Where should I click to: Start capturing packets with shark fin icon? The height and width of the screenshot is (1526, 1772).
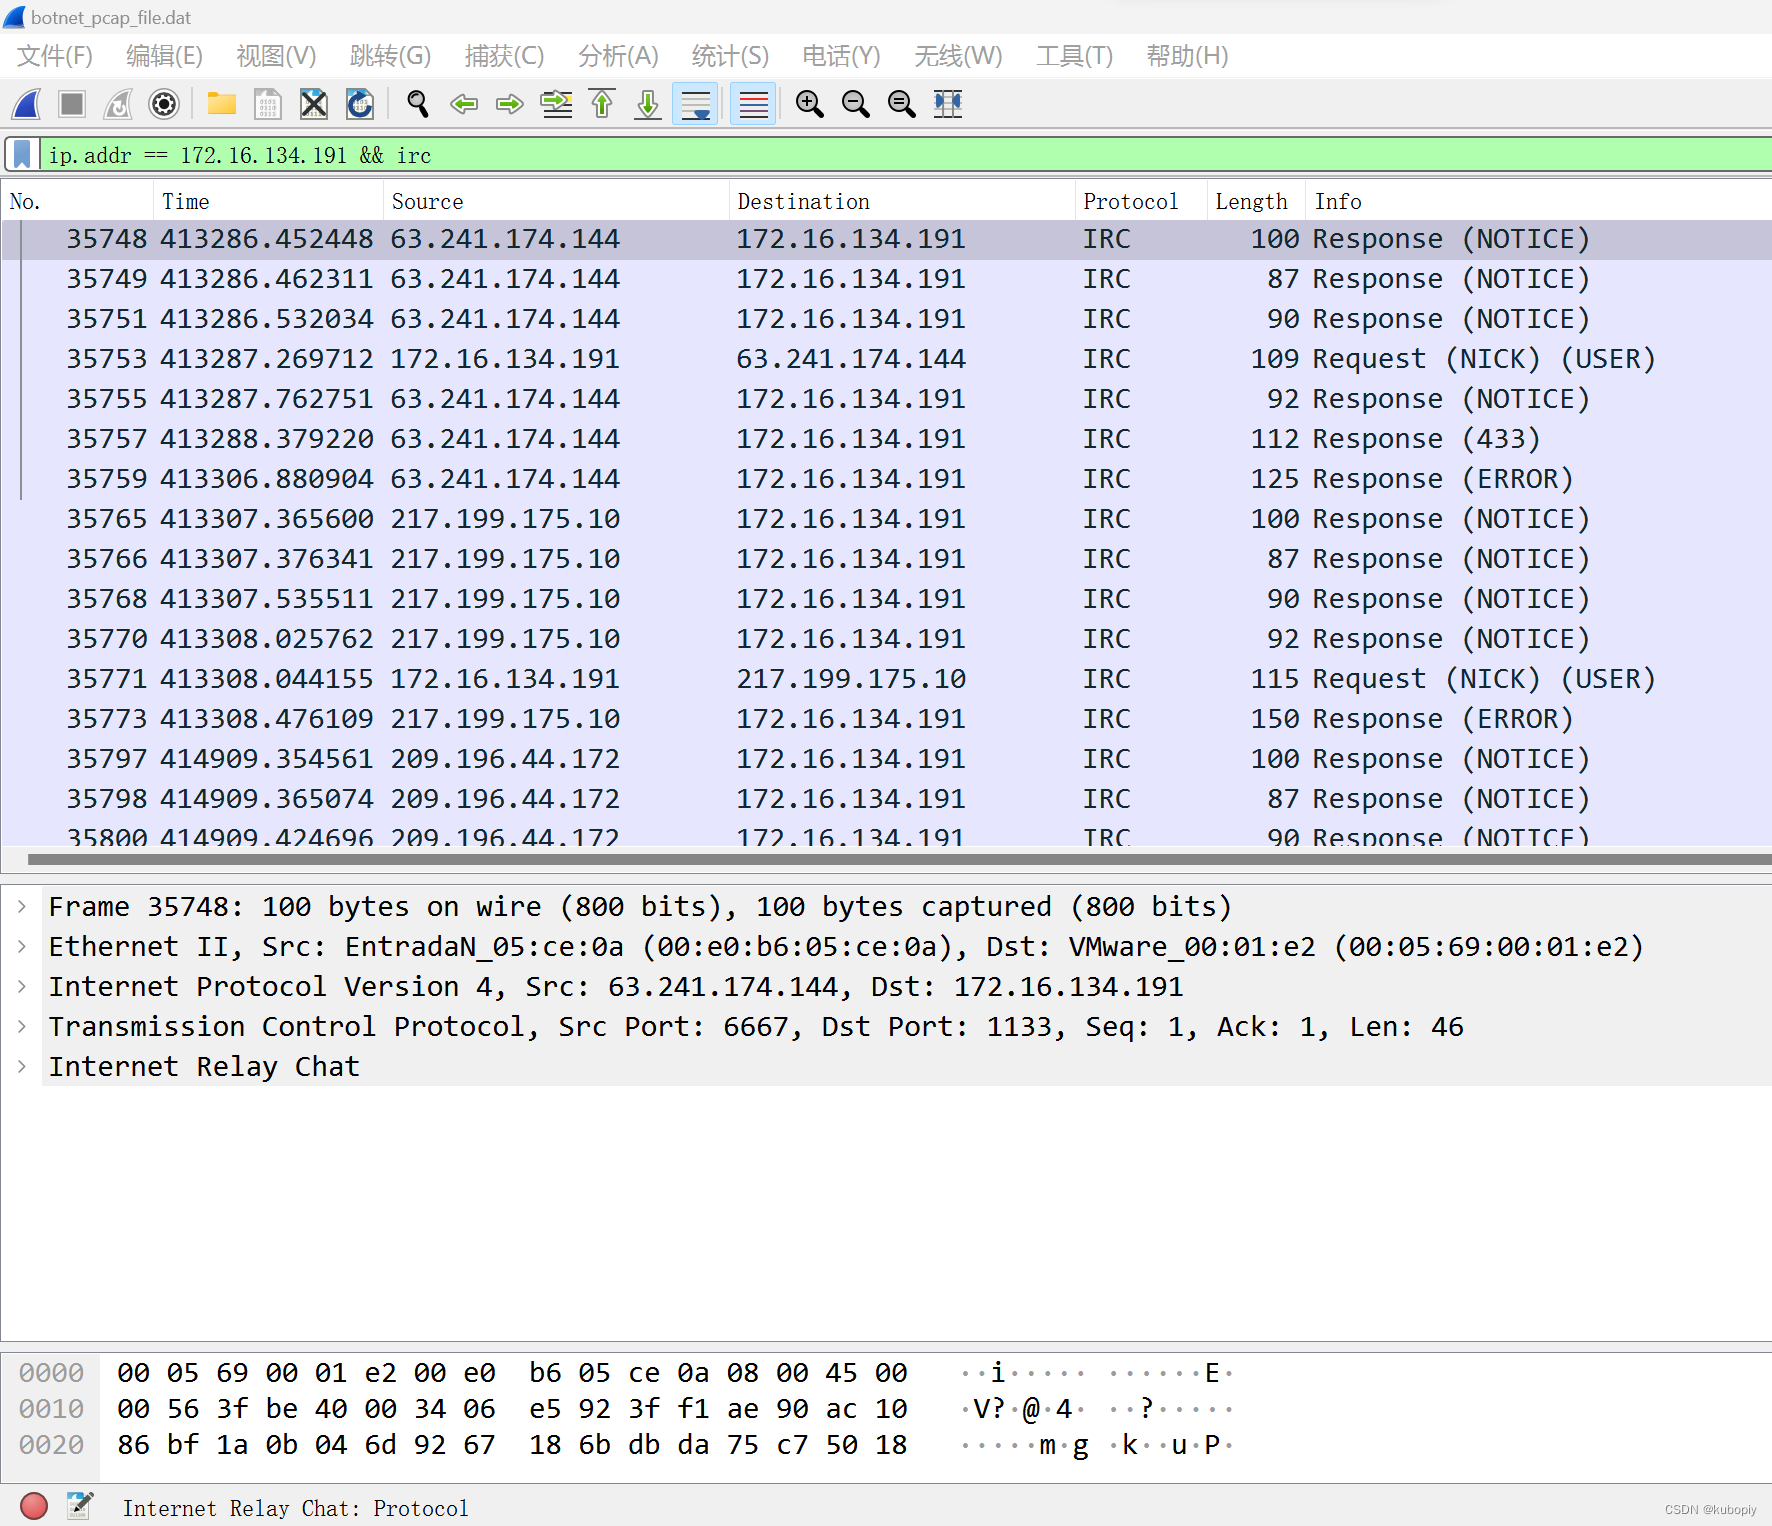coord(27,104)
